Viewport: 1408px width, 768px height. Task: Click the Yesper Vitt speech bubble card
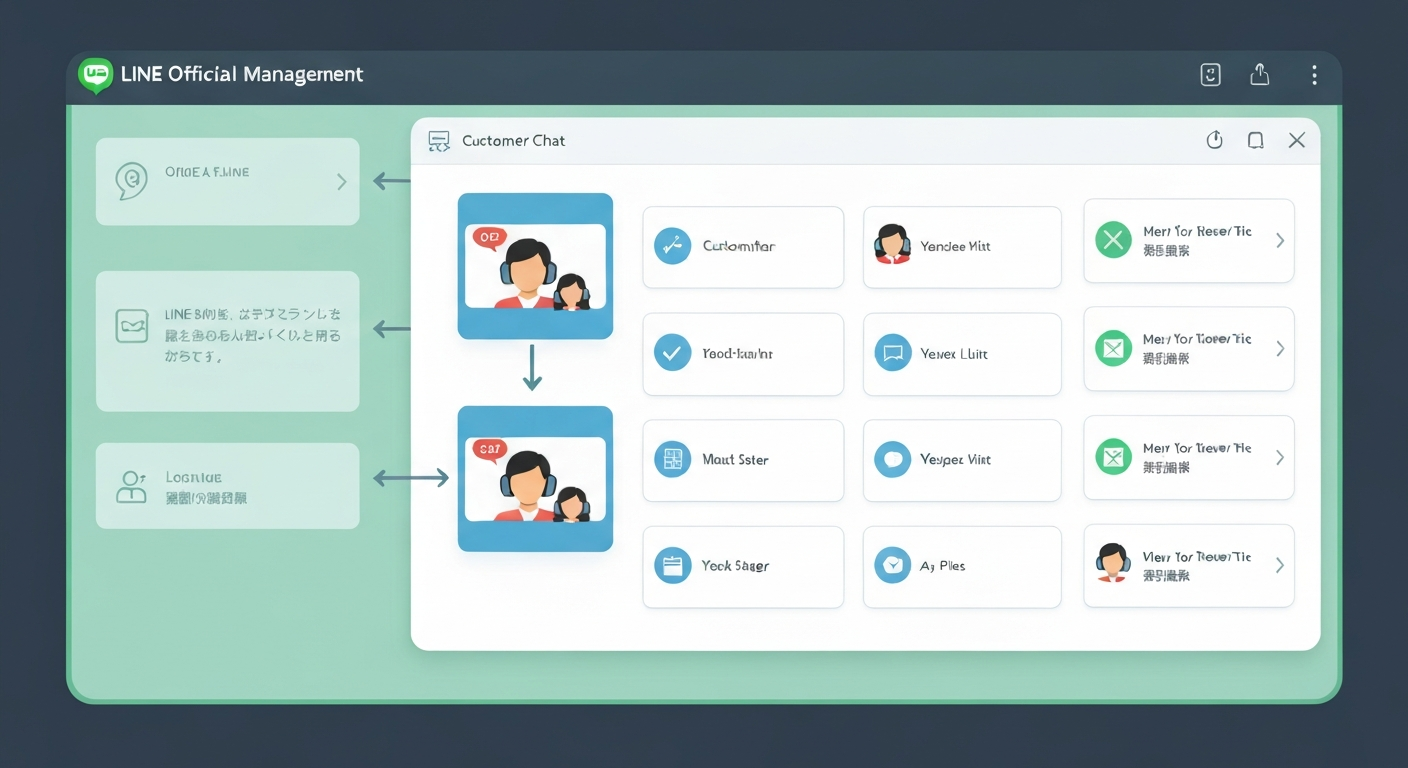pos(961,460)
